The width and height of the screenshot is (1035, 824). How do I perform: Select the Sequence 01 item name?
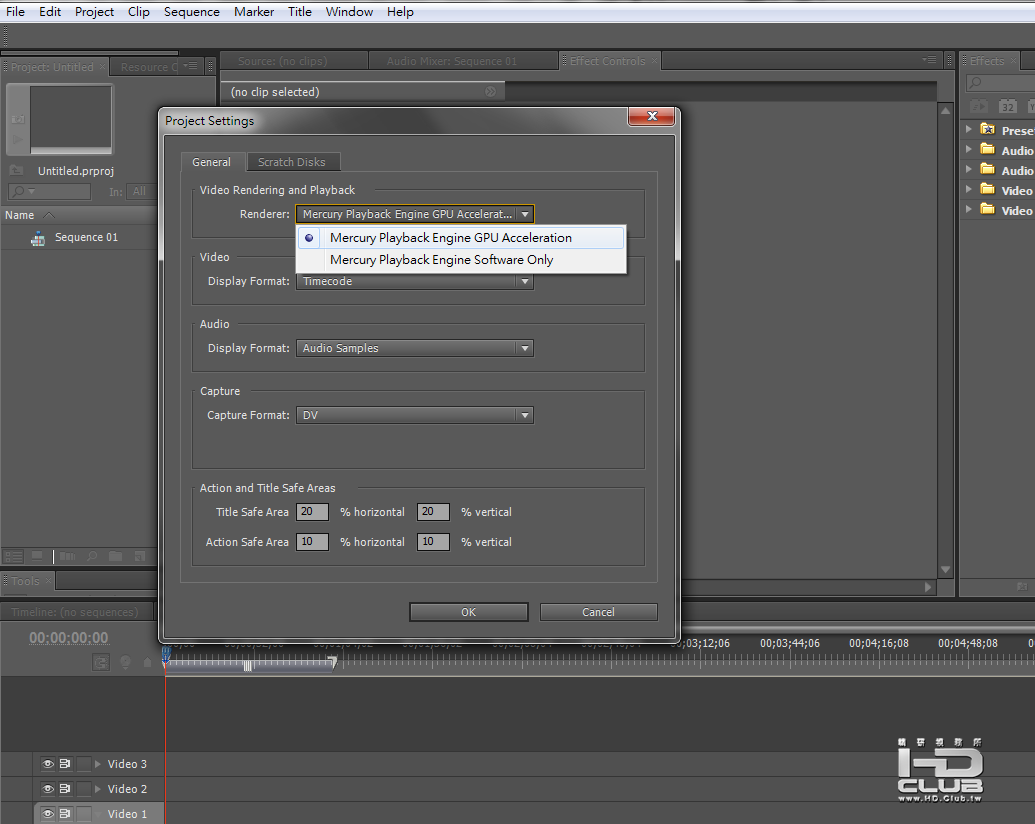86,237
